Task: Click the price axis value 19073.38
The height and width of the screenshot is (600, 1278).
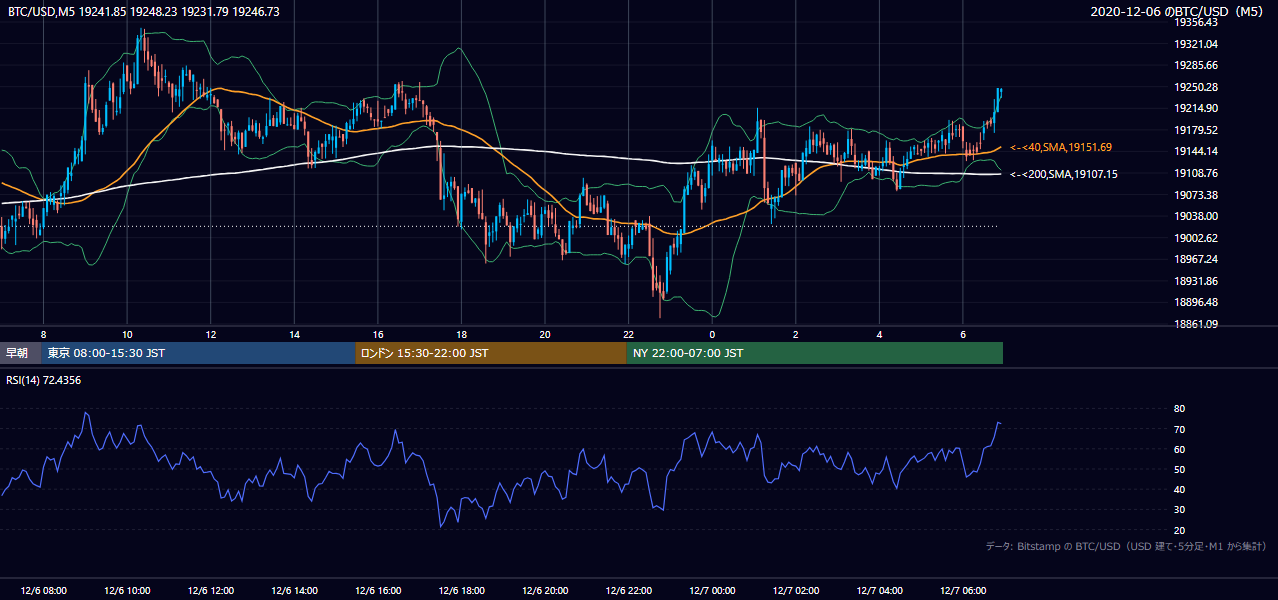Action: (x=1196, y=194)
